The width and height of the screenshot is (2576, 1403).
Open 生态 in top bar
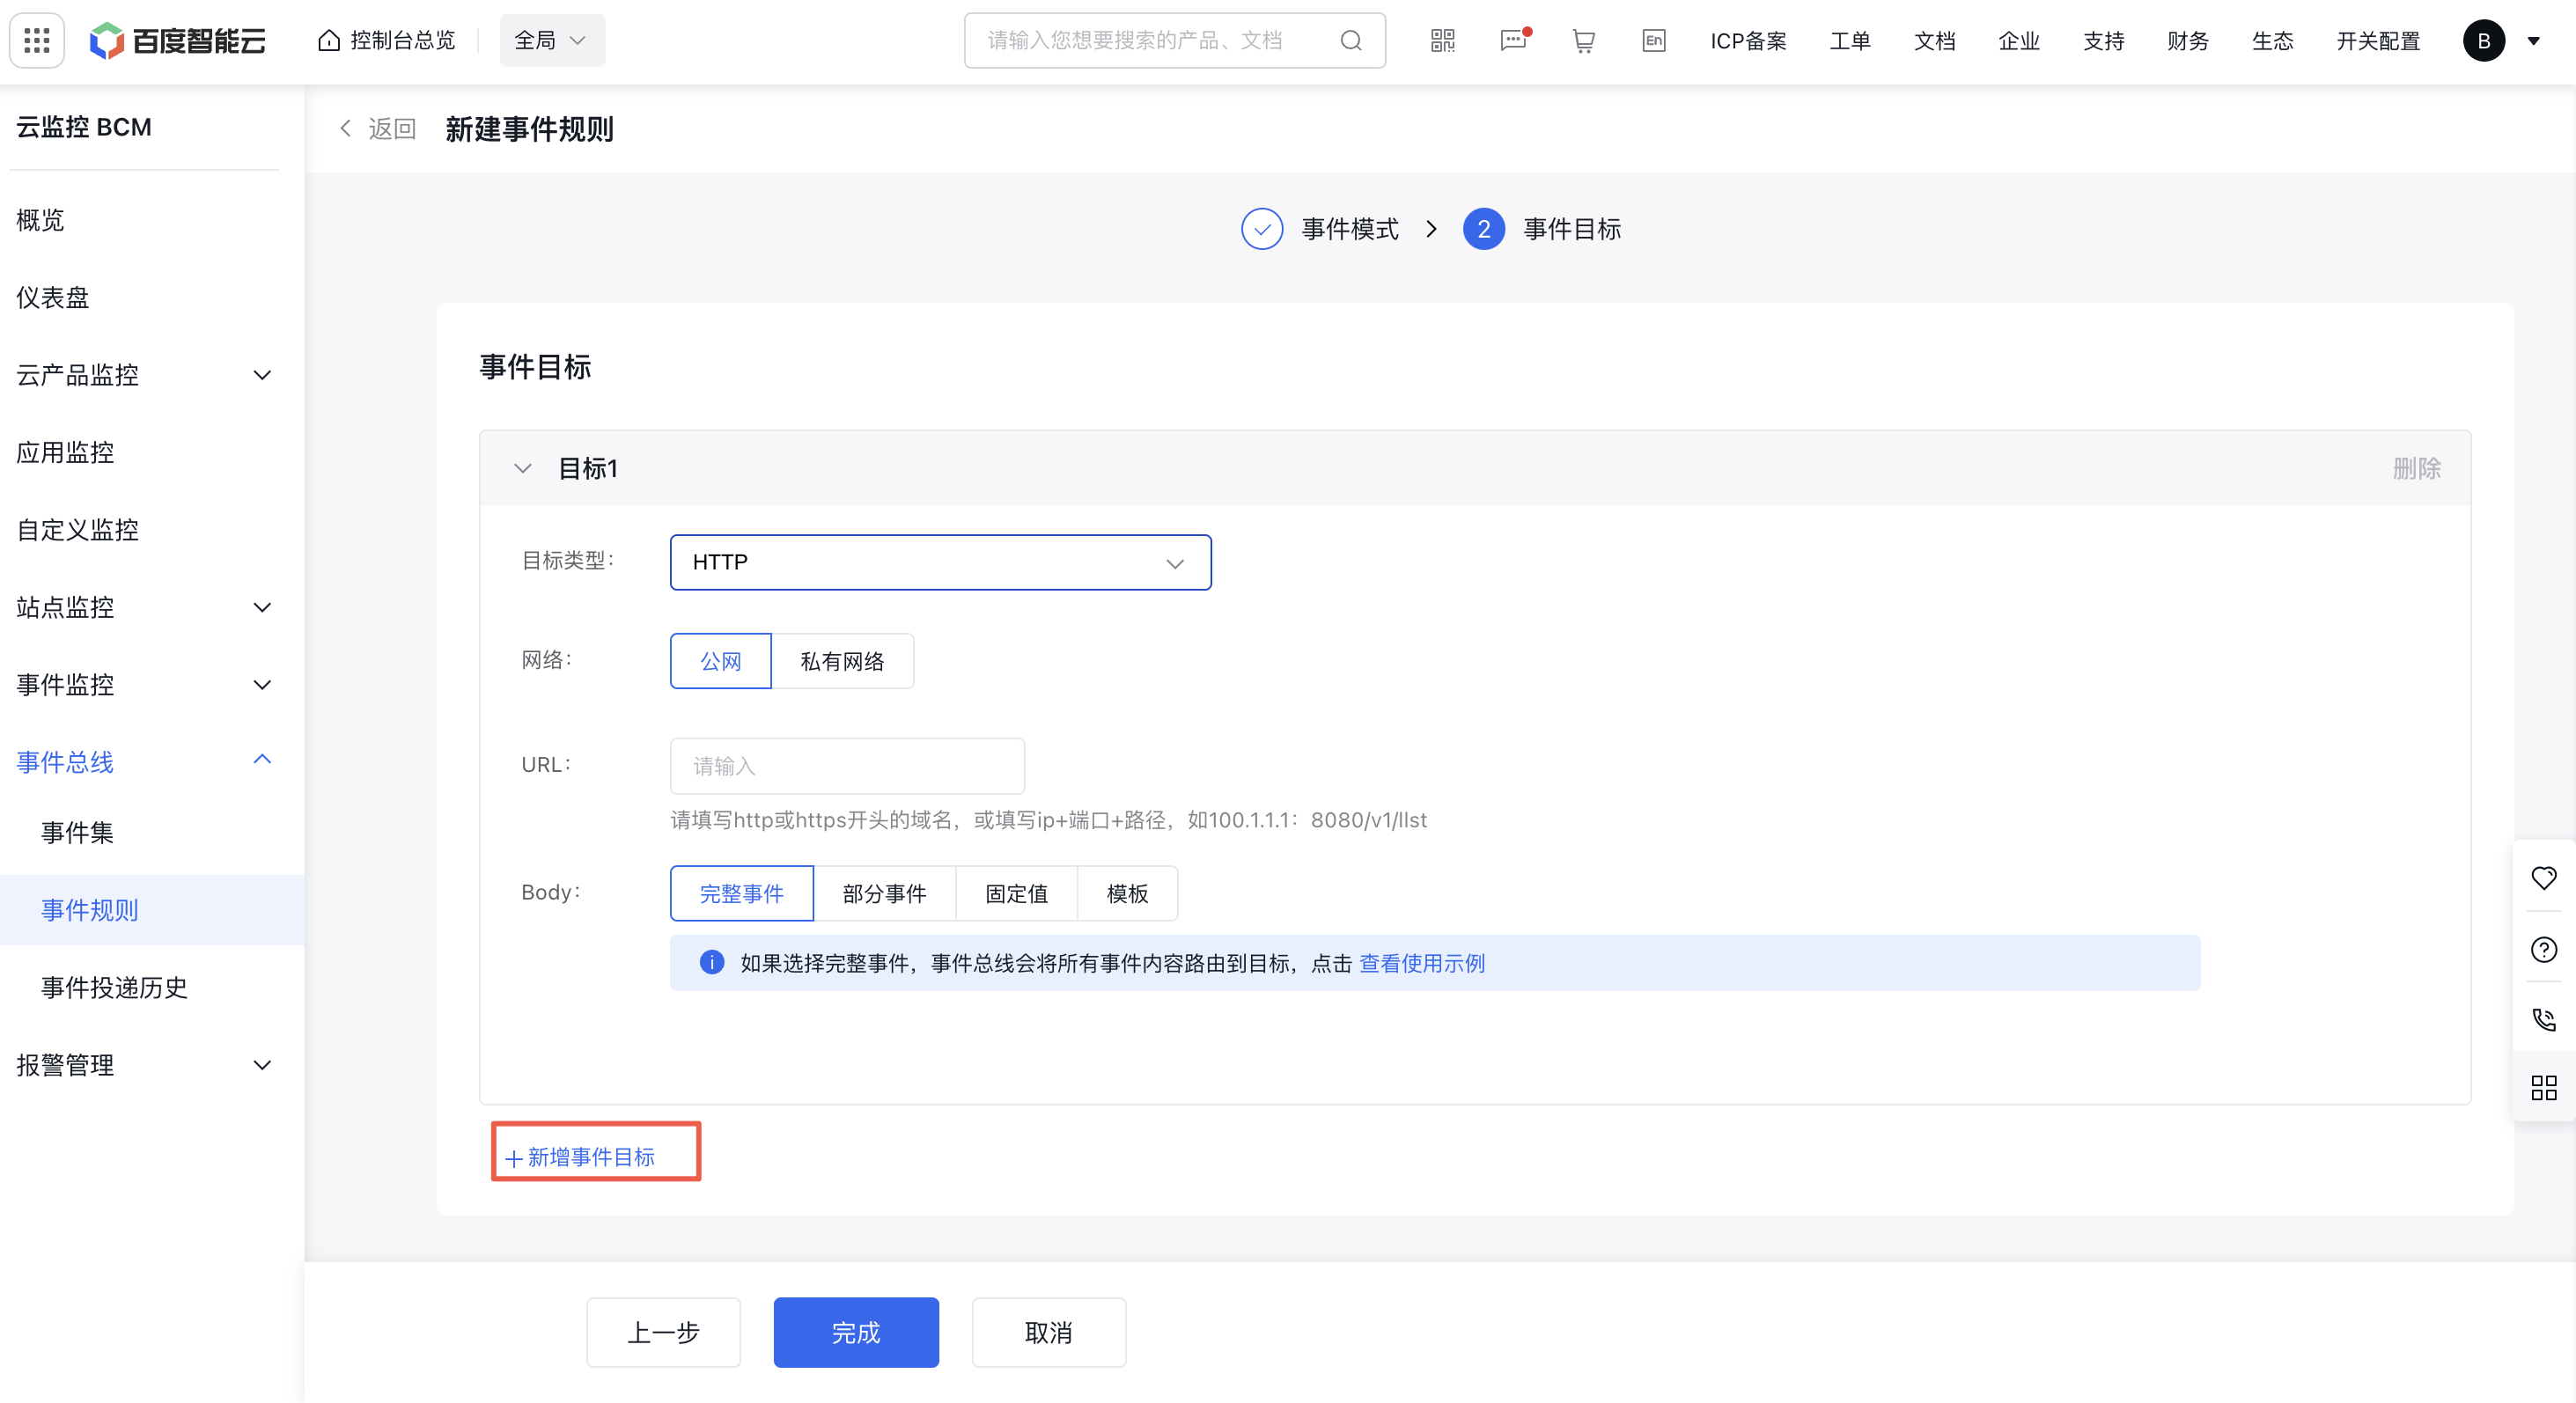[x=2272, y=41]
